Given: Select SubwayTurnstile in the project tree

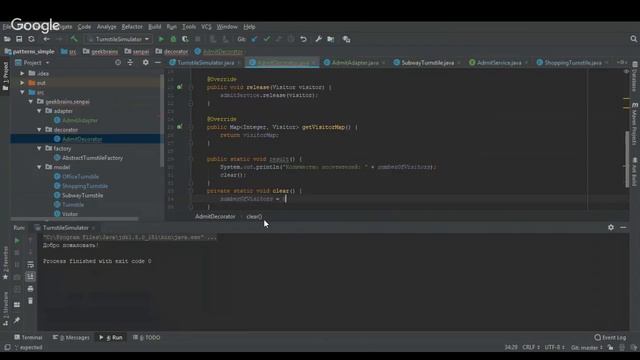Looking at the screenshot, I should (82, 196).
